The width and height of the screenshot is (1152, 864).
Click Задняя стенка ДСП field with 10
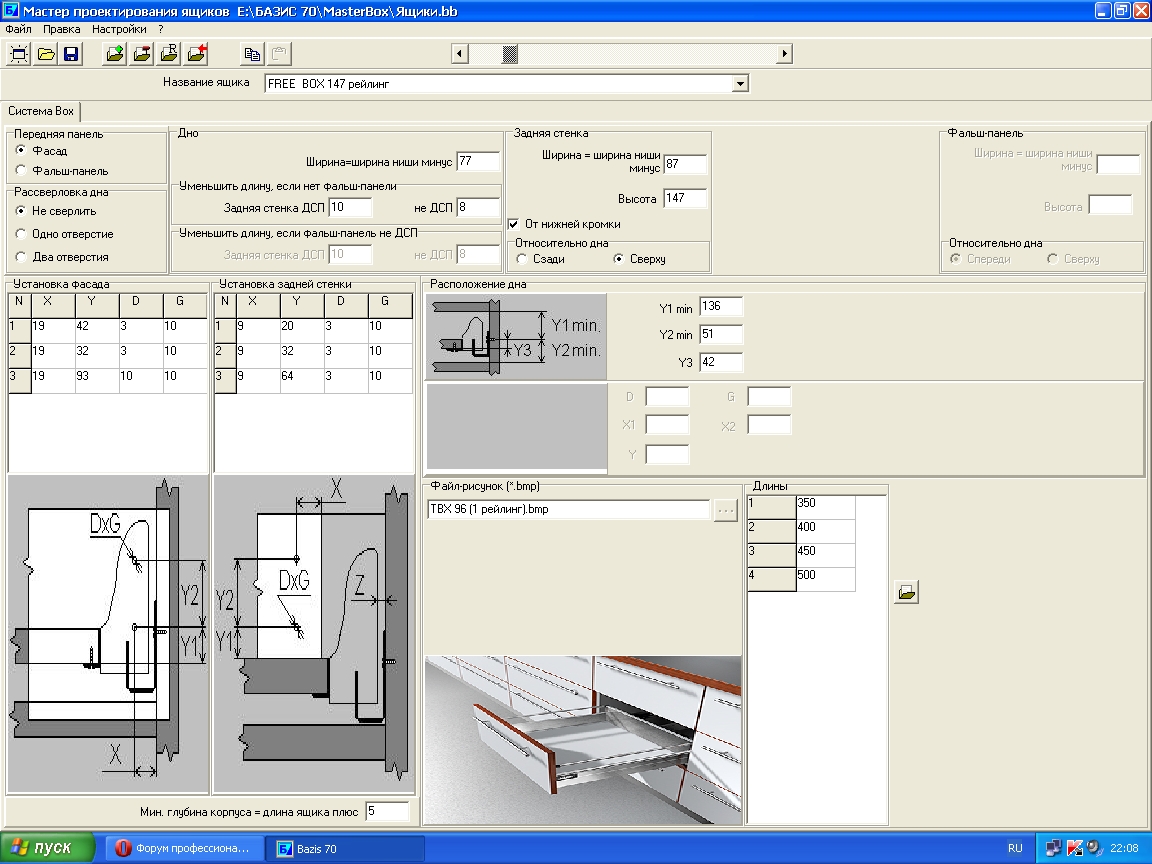coord(350,208)
